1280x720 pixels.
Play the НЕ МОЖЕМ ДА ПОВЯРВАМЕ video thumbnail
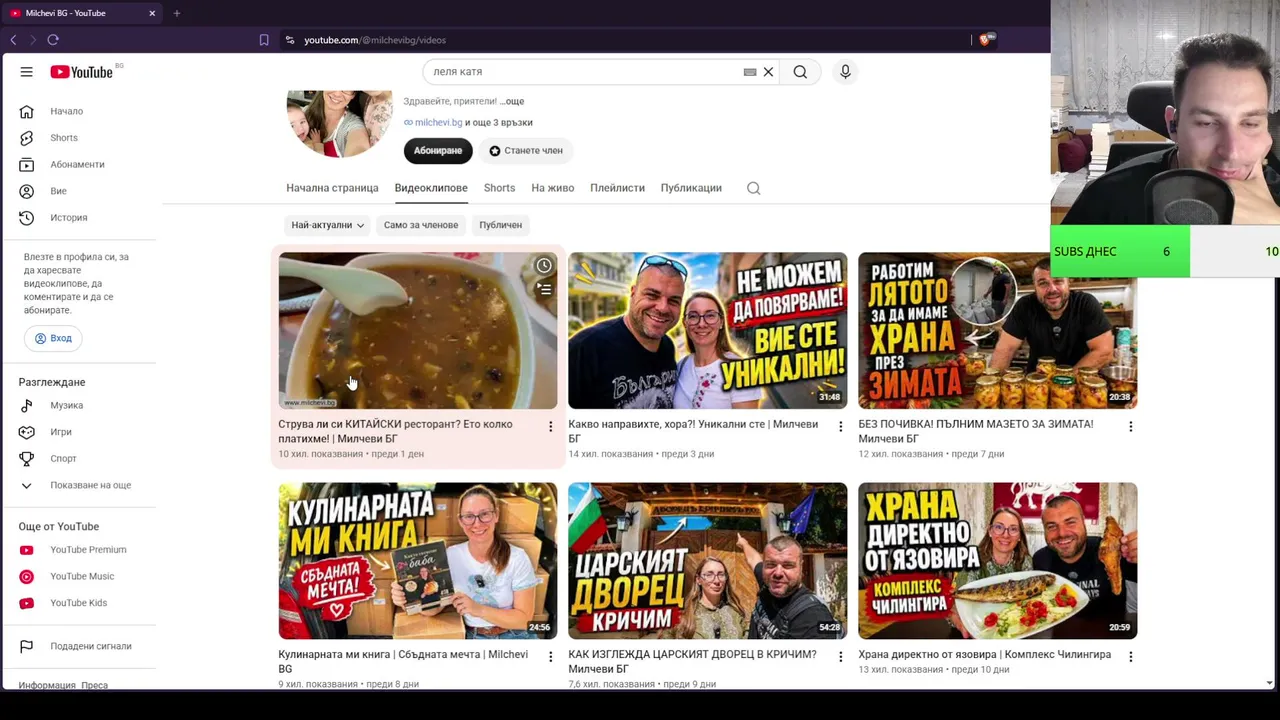coord(707,330)
